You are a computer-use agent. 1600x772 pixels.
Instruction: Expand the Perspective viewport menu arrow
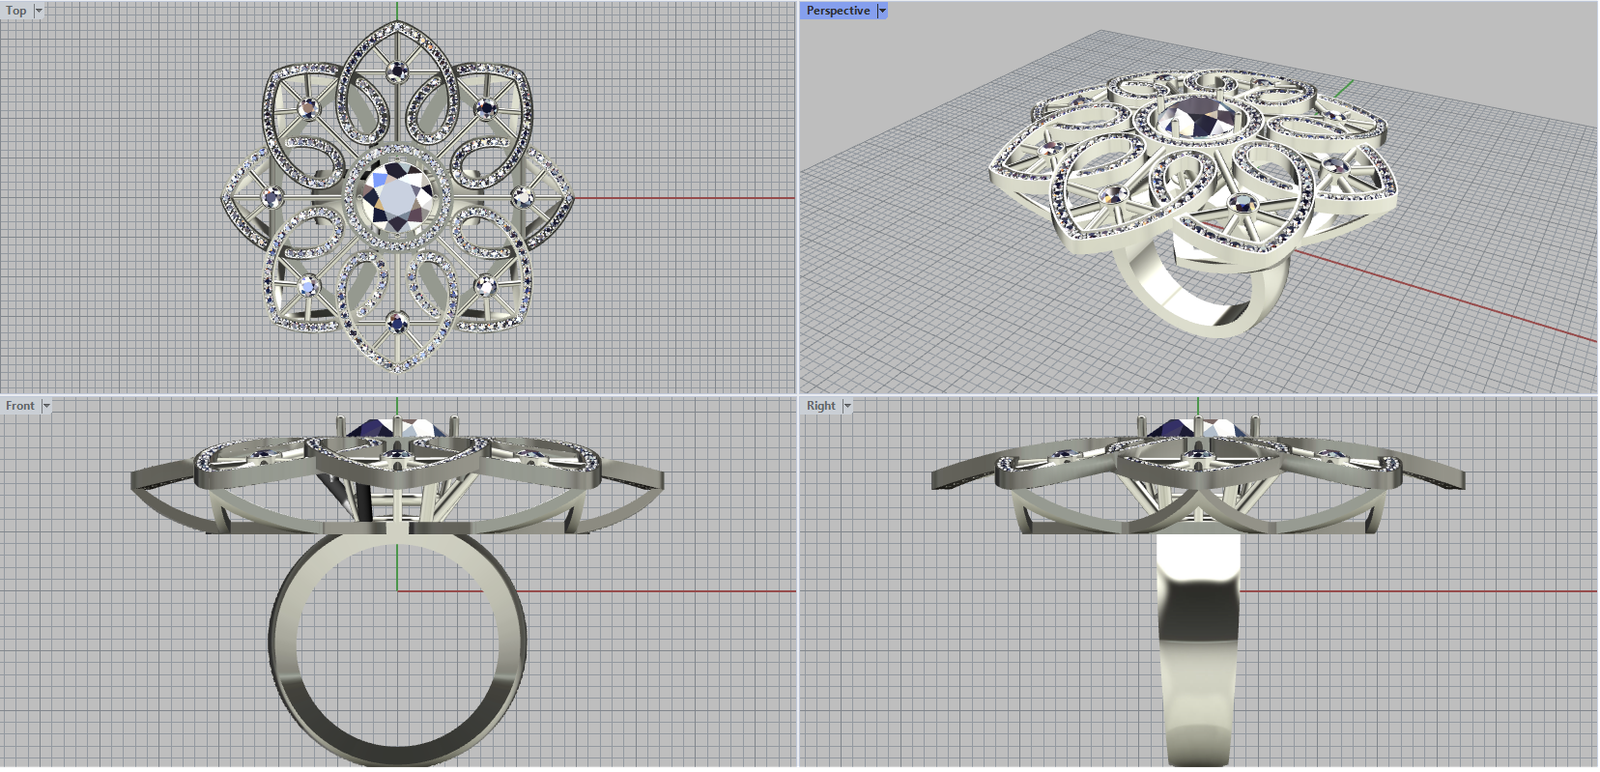pyautogui.click(x=882, y=11)
